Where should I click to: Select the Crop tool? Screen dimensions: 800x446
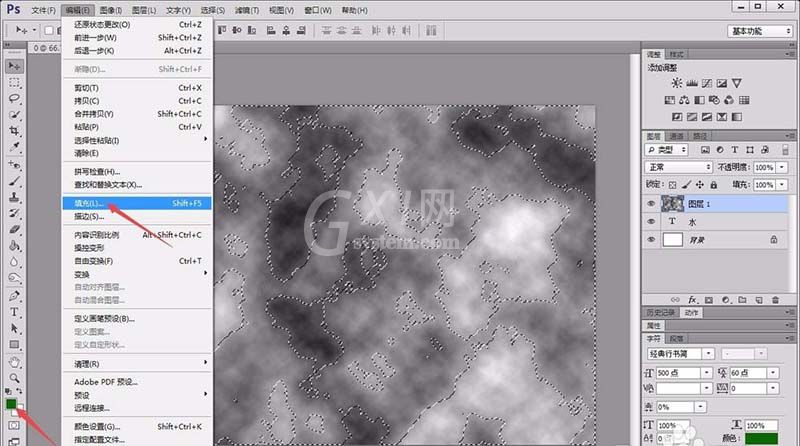coord(14,131)
